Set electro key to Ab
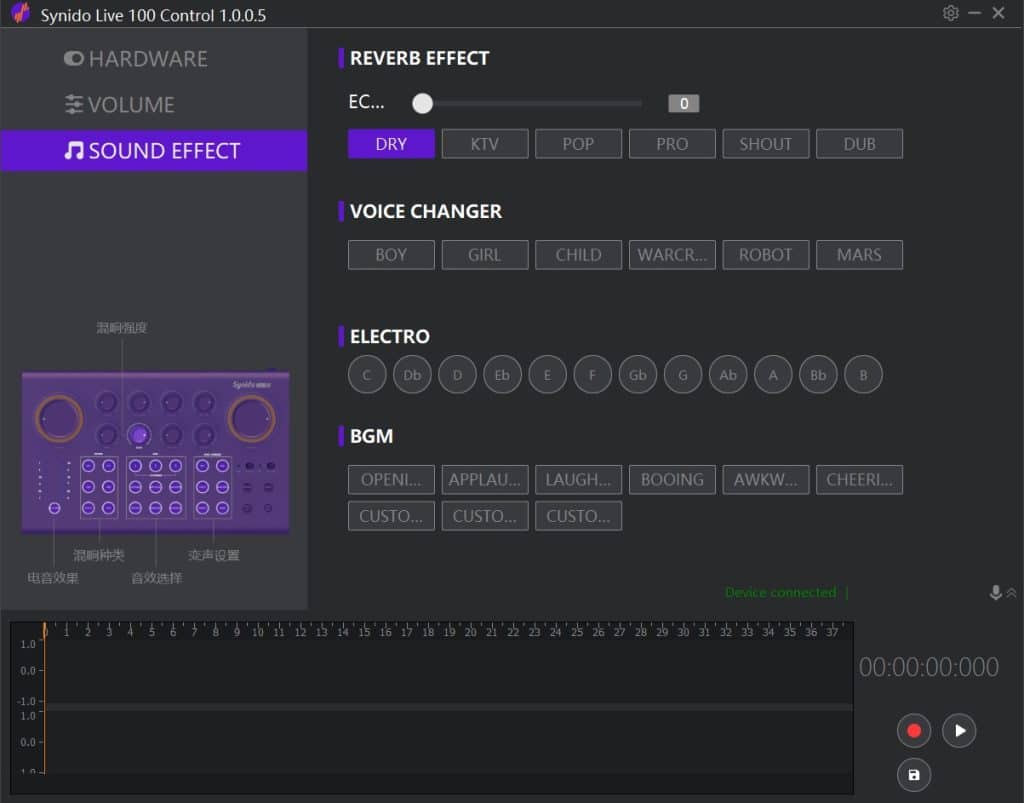Viewport: 1024px width, 803px height. point(728,375)
